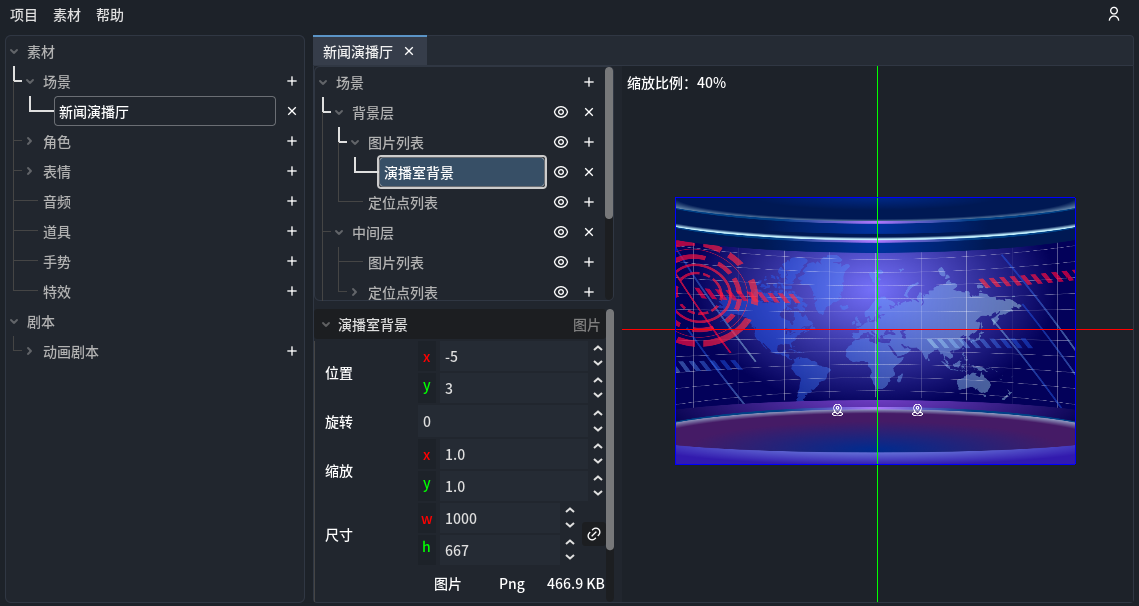
Task: Add a new scene with the 场景 plus icon
Action: click(291, 81)
